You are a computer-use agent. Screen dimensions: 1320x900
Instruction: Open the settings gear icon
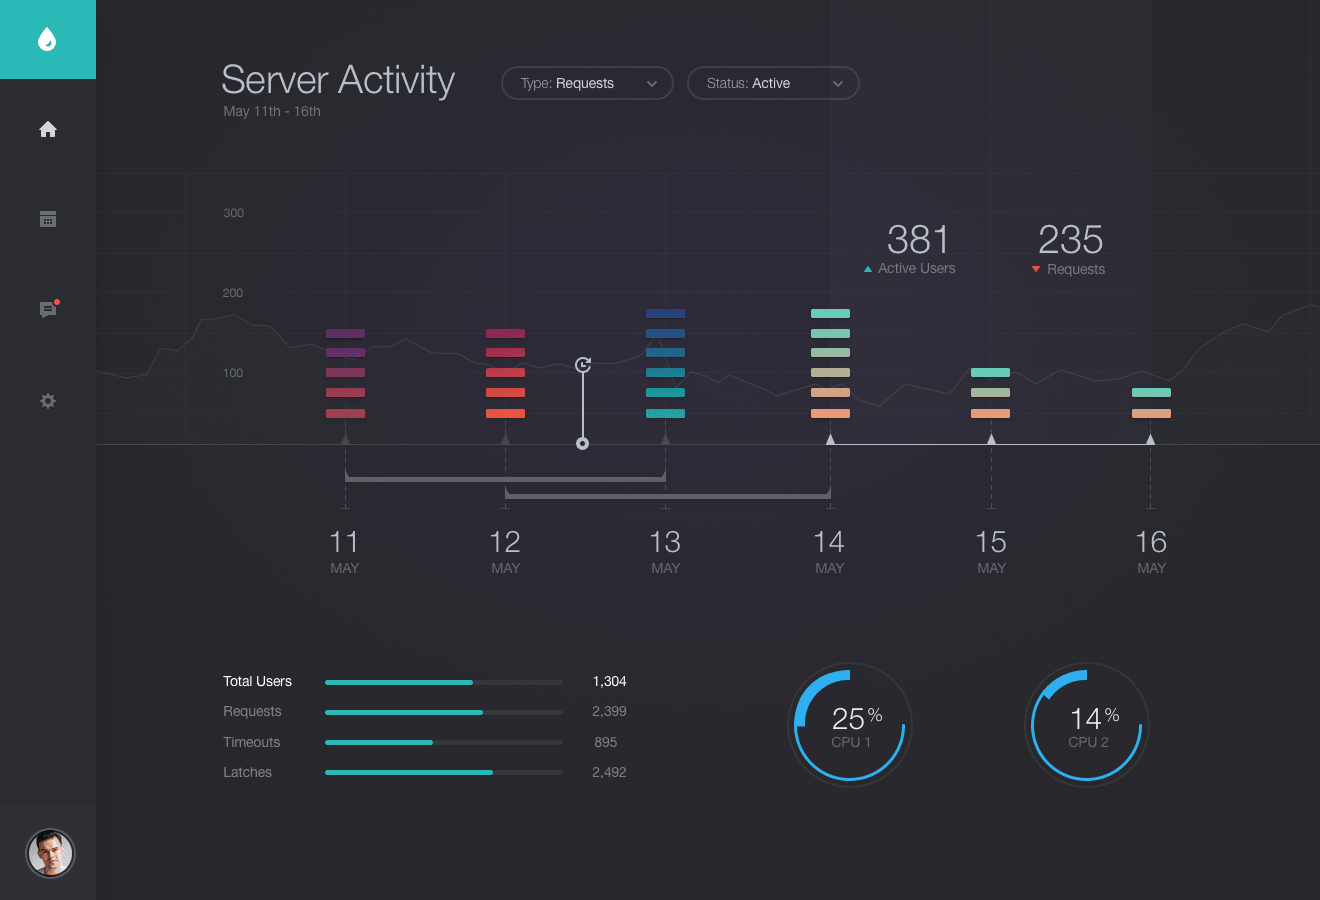click(48, 401)
